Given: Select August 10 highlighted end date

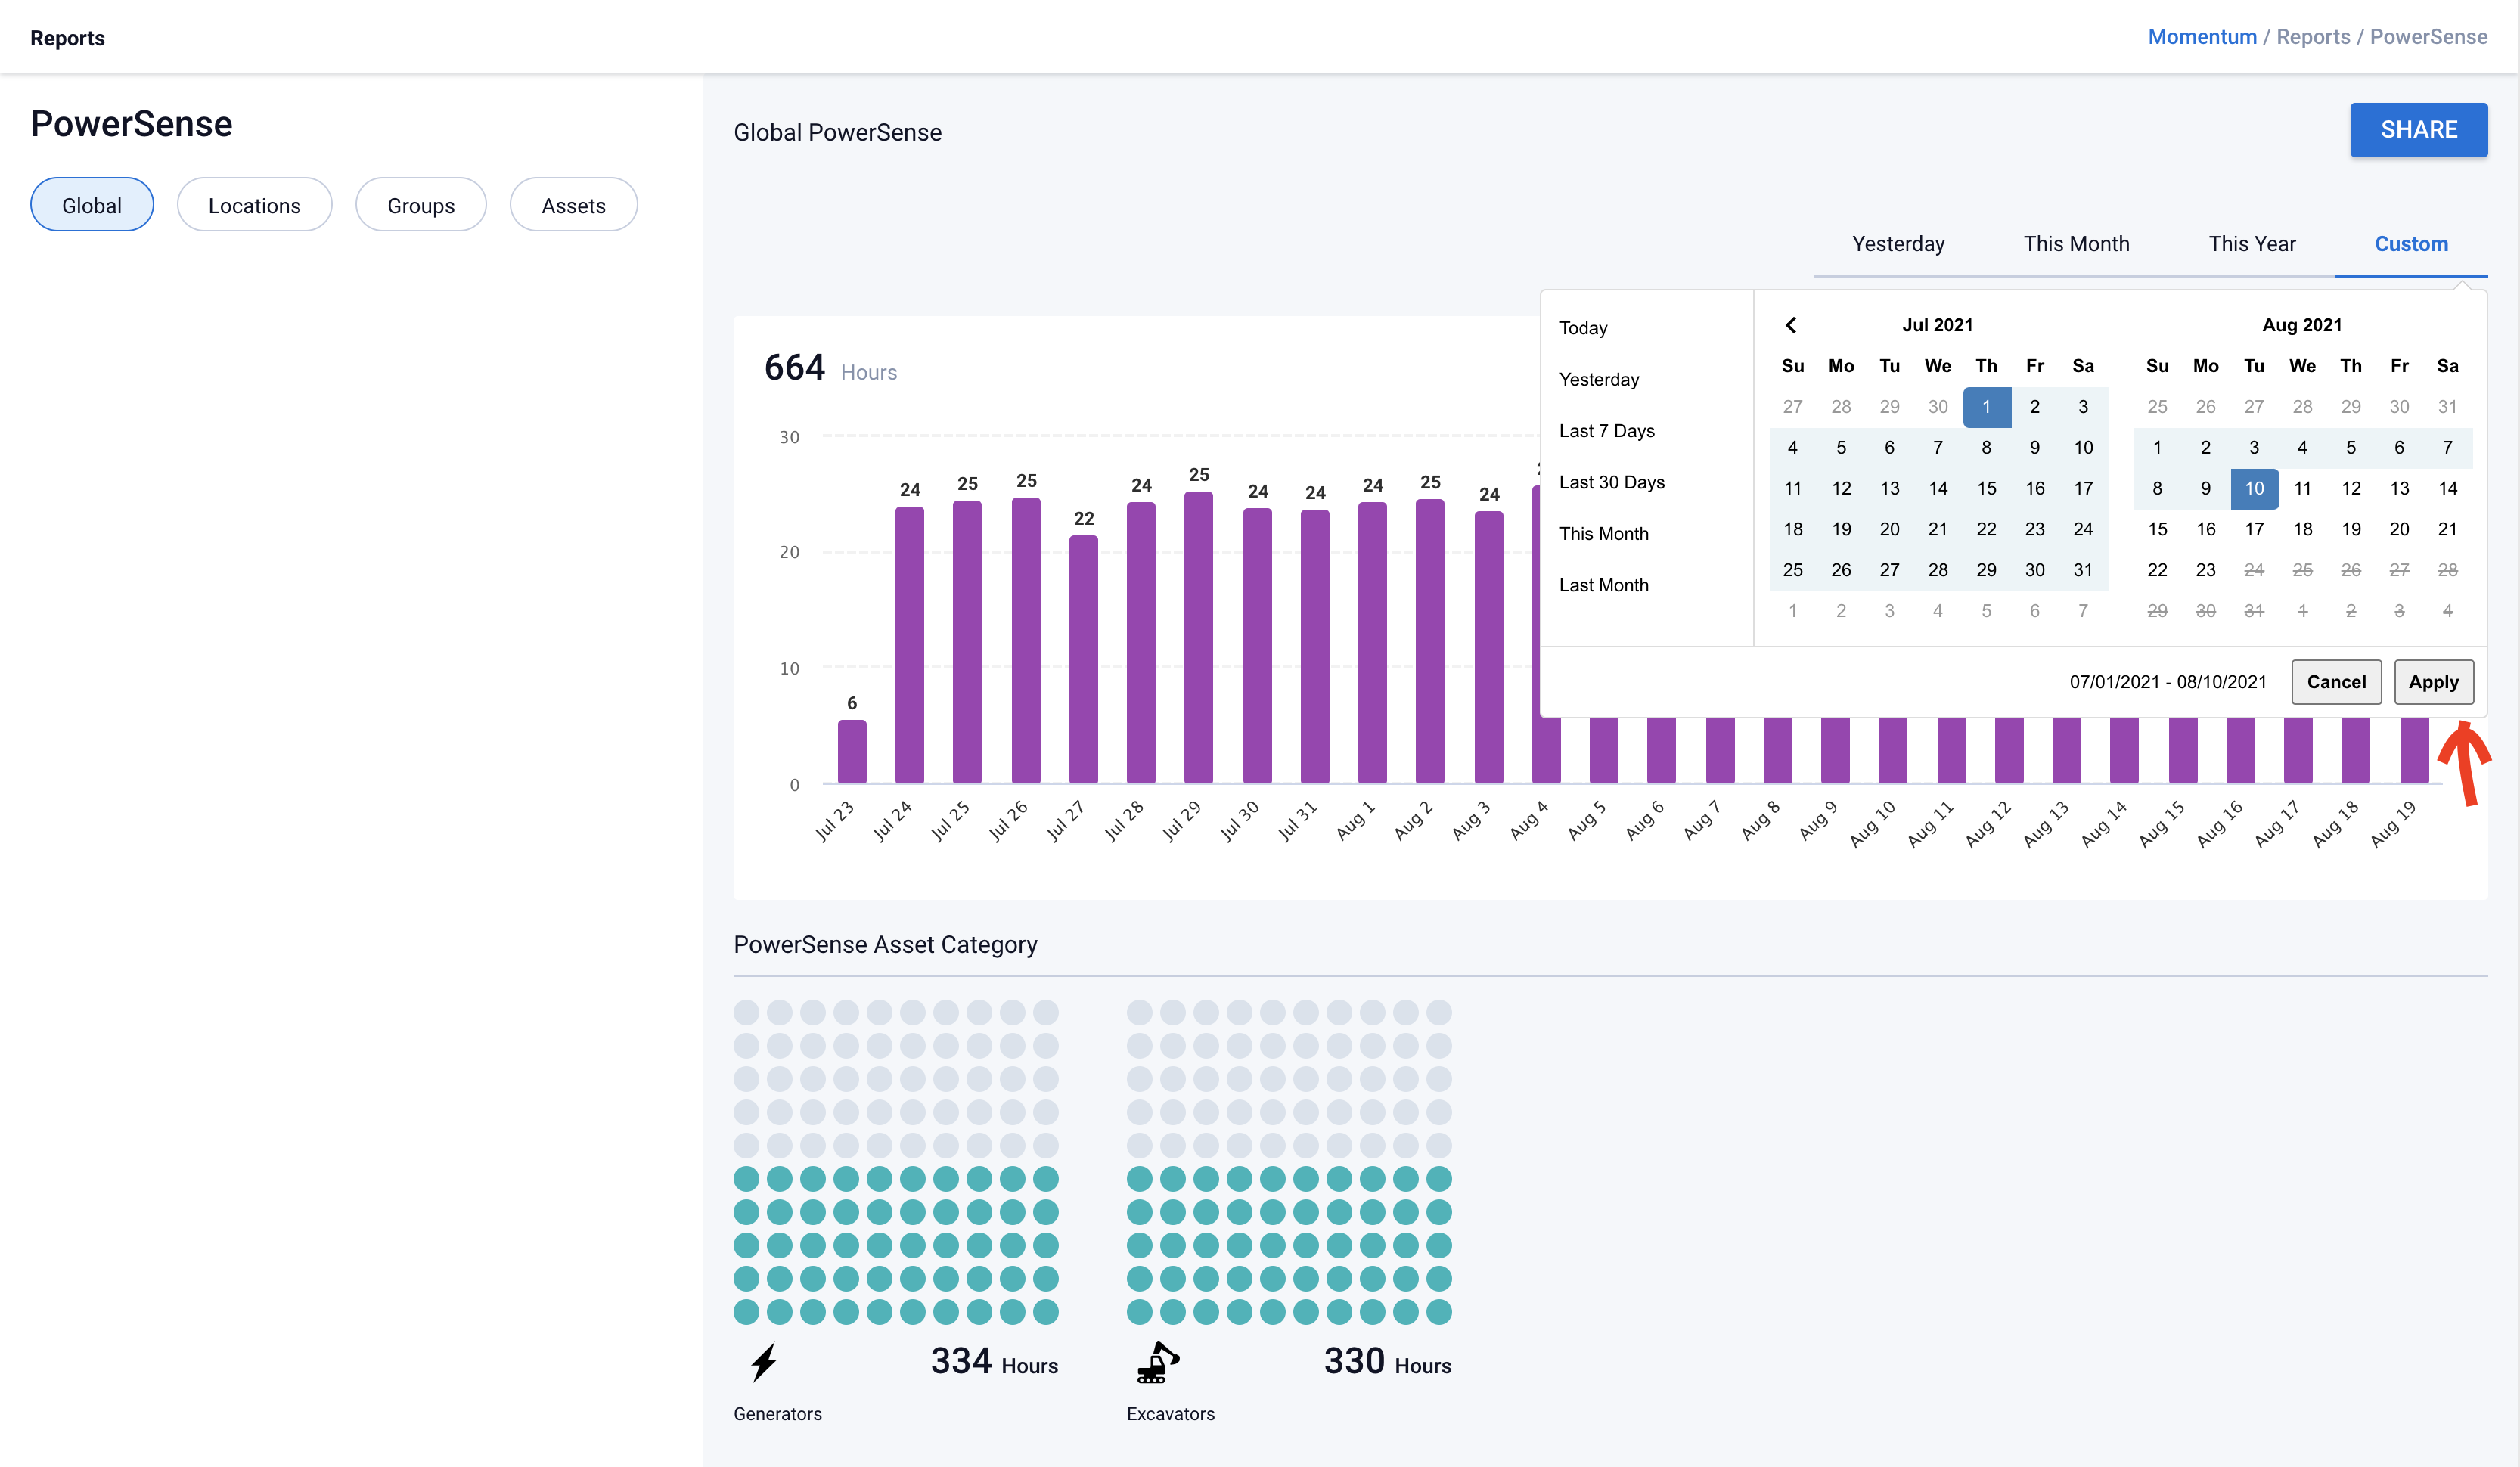Looking at the screenshot, I should click(x=2254, y=488).
